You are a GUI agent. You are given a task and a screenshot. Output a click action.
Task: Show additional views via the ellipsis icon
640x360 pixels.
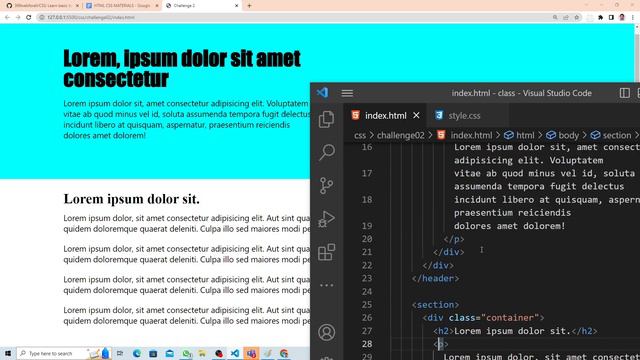coord(327,285)
